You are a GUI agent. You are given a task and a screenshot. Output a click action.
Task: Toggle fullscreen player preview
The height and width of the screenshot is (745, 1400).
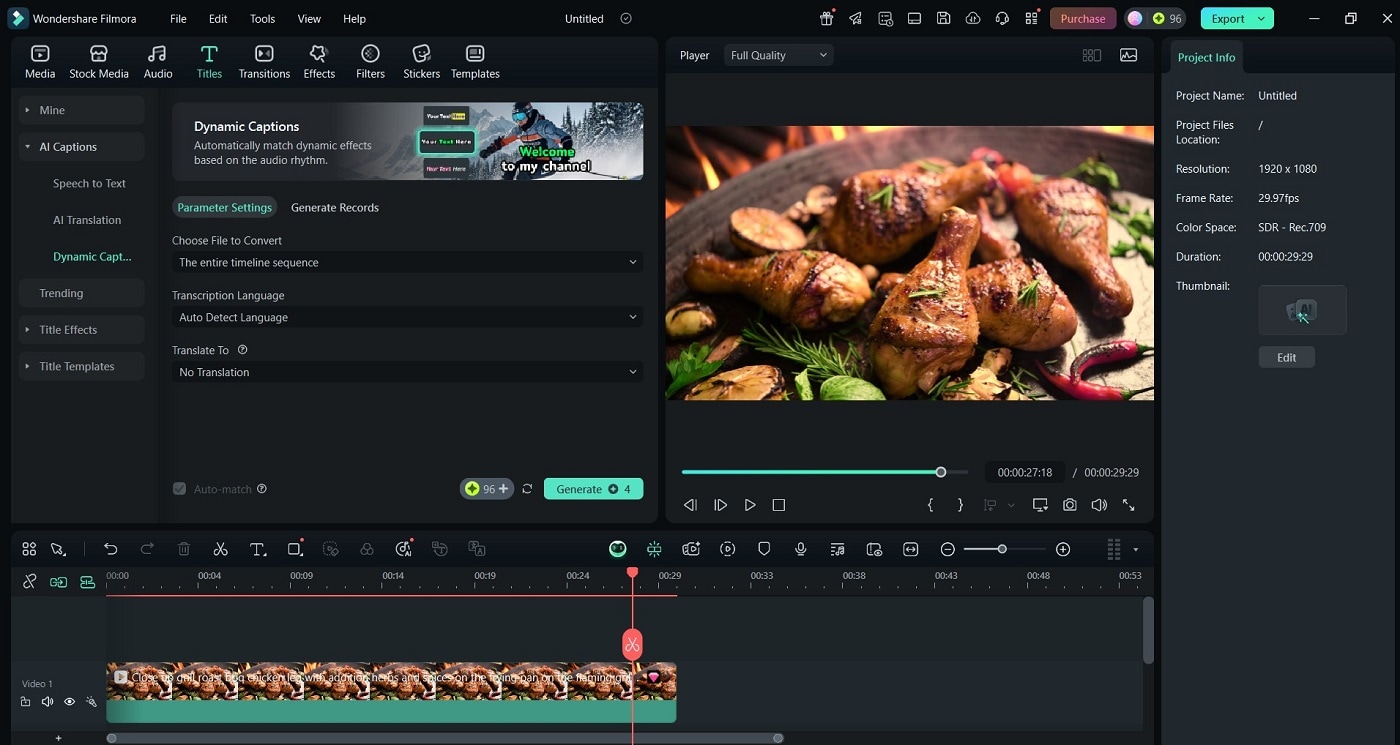[x=1129, y=505]
